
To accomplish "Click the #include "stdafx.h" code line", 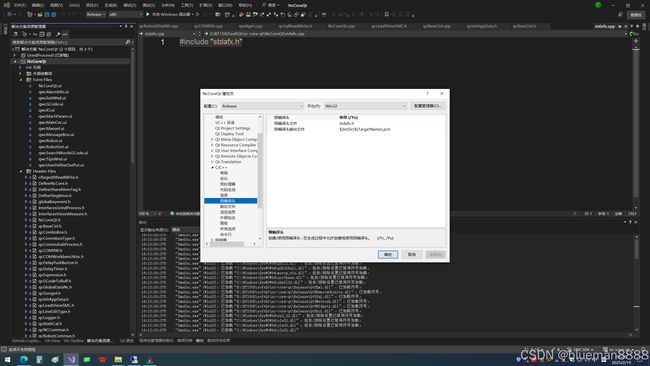I will (x=211, y=42).
